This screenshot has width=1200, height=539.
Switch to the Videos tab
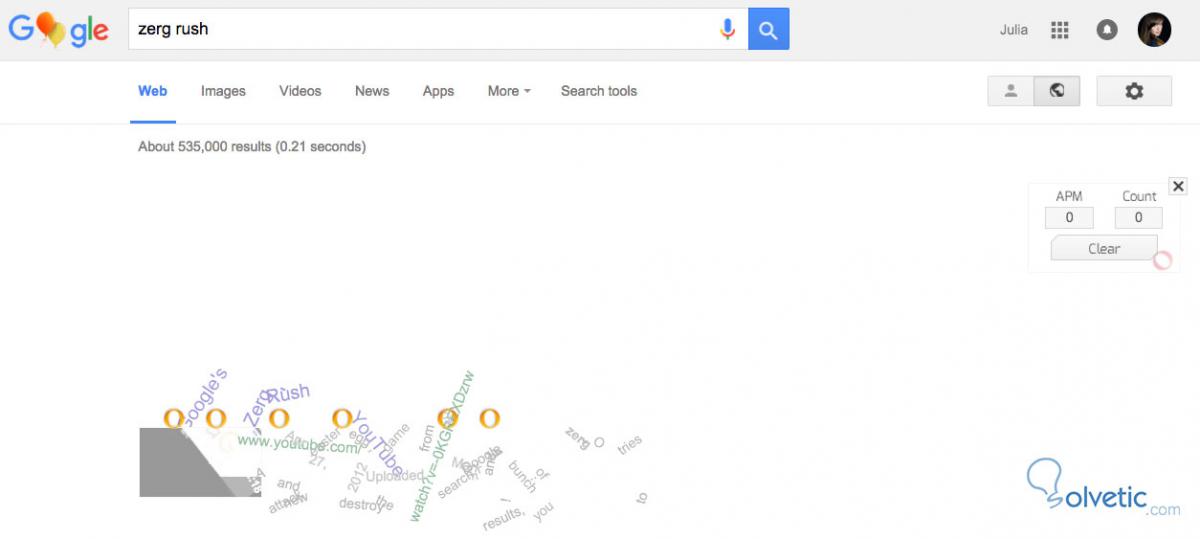(300, 91)
